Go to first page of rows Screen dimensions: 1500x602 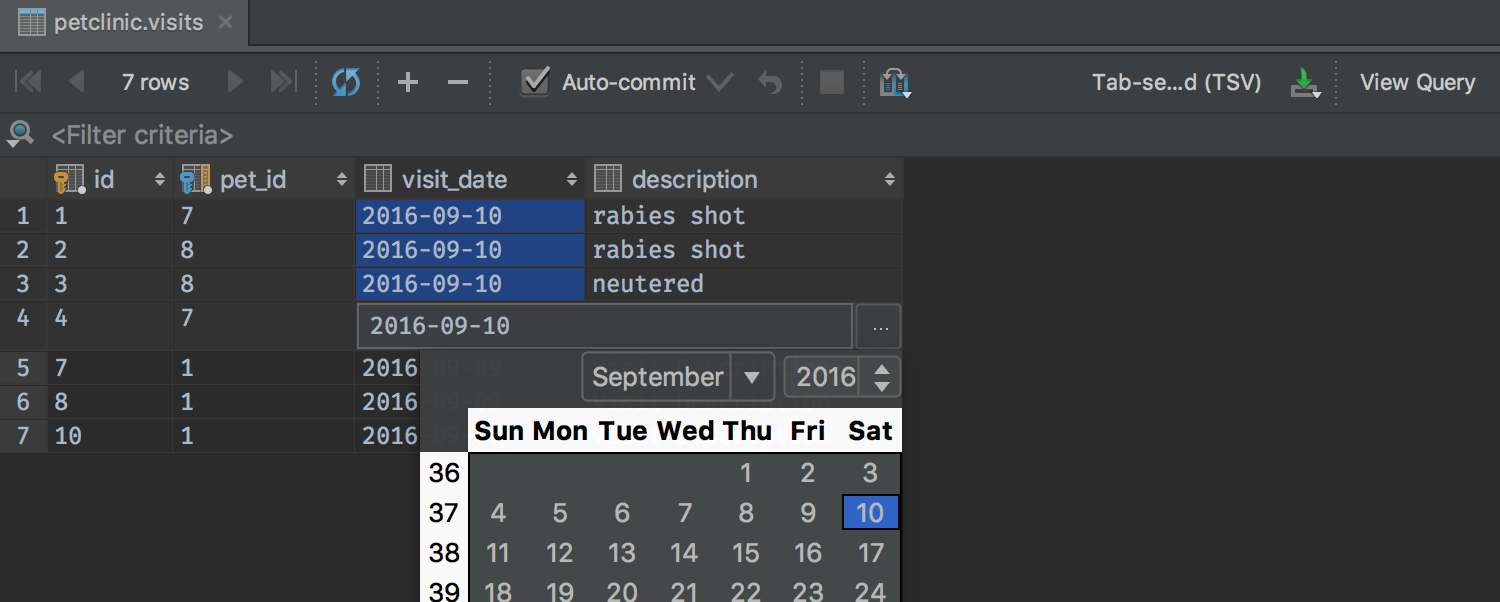pyautogui.click(x=28, y=82)
